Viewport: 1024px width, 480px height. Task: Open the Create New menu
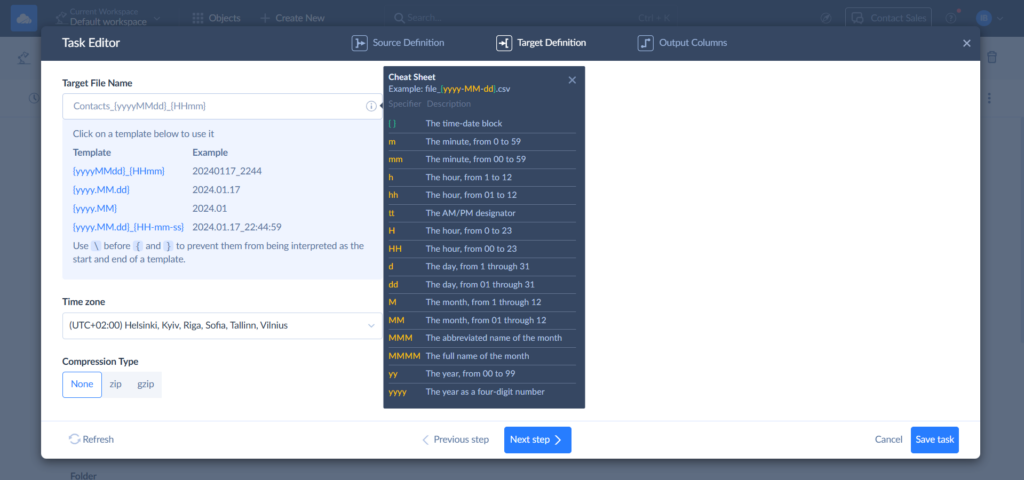pyautogui.click(x=292, y=18)
